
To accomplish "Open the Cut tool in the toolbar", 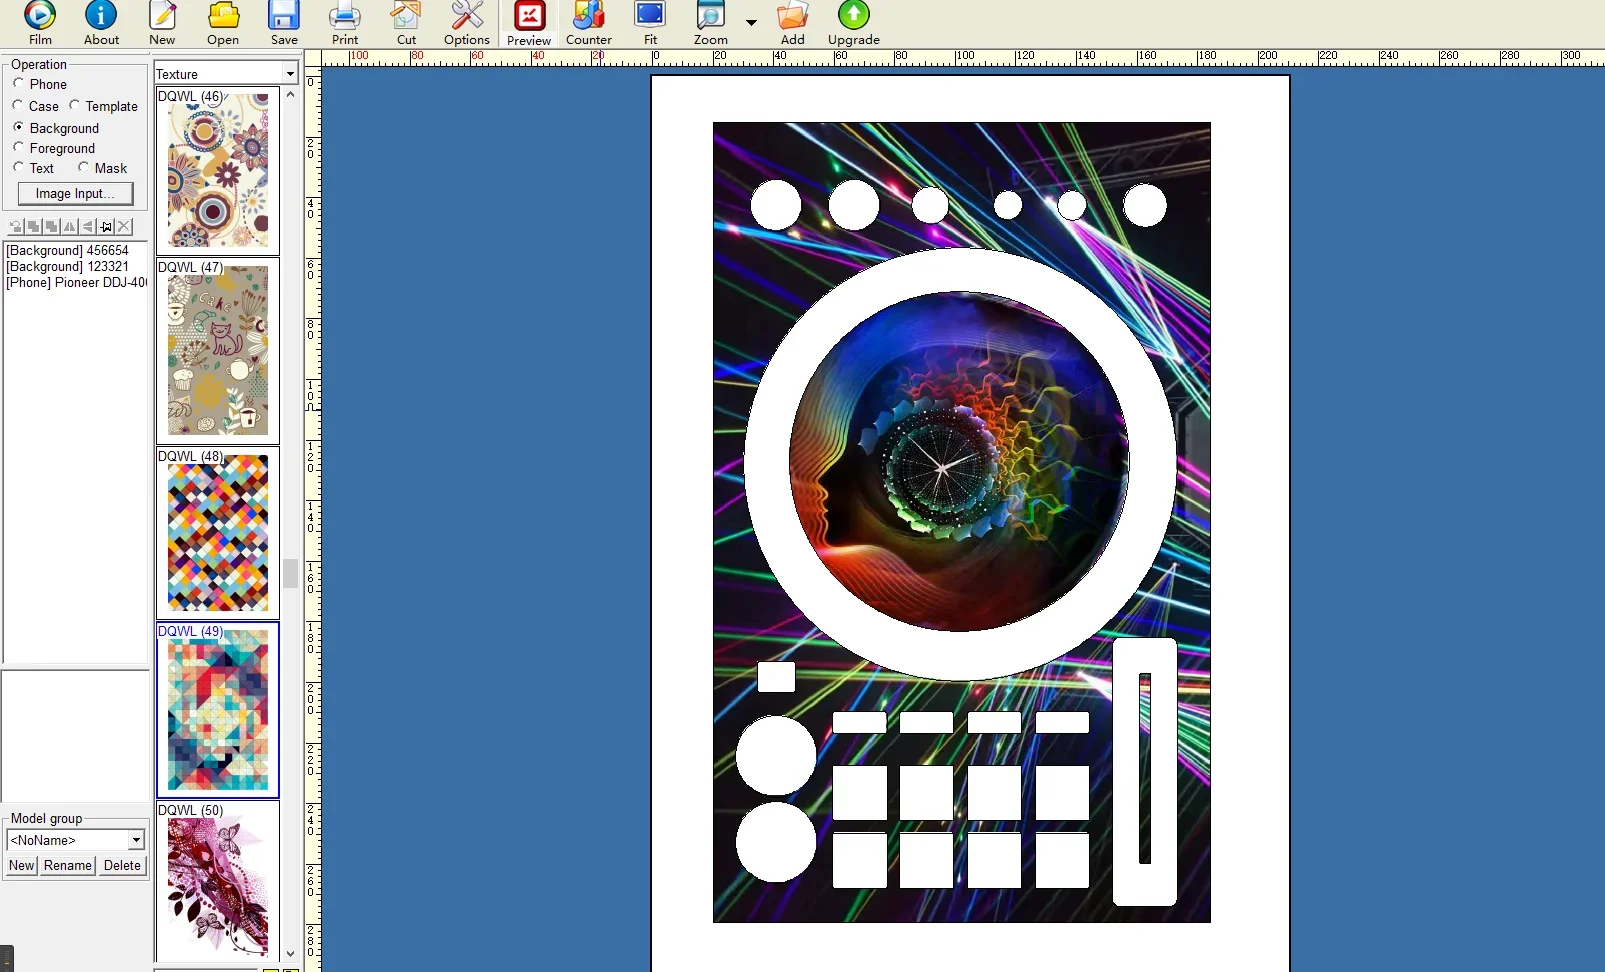I will click(406, 24).
